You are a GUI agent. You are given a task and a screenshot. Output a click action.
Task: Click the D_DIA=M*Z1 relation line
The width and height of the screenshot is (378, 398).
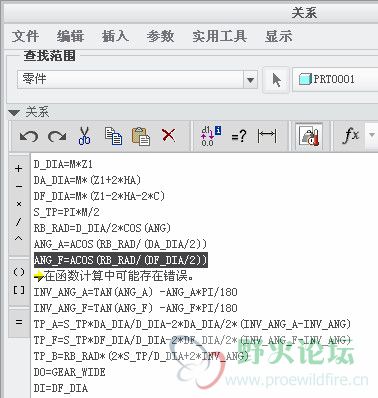click(63, 164)
